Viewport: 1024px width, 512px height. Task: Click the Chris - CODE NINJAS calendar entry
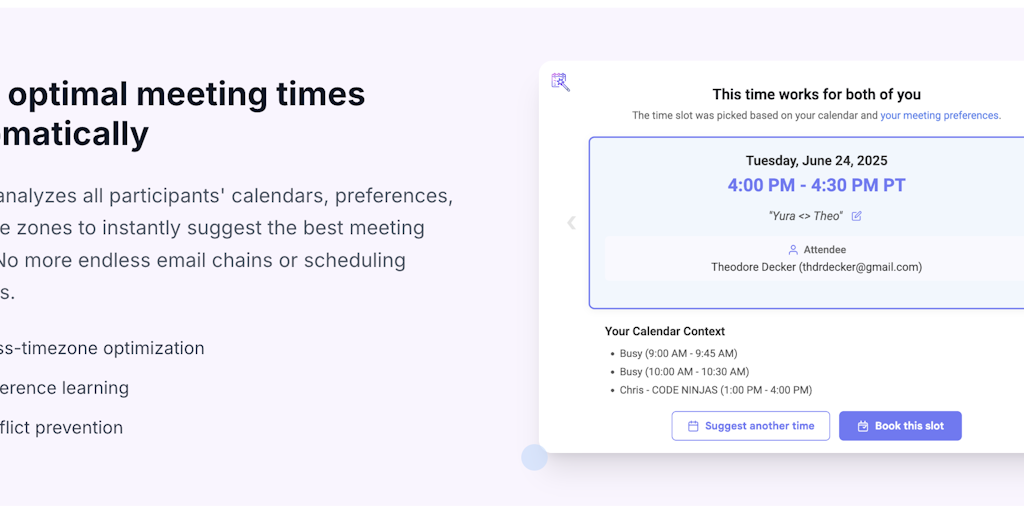[x=715, y=390]
